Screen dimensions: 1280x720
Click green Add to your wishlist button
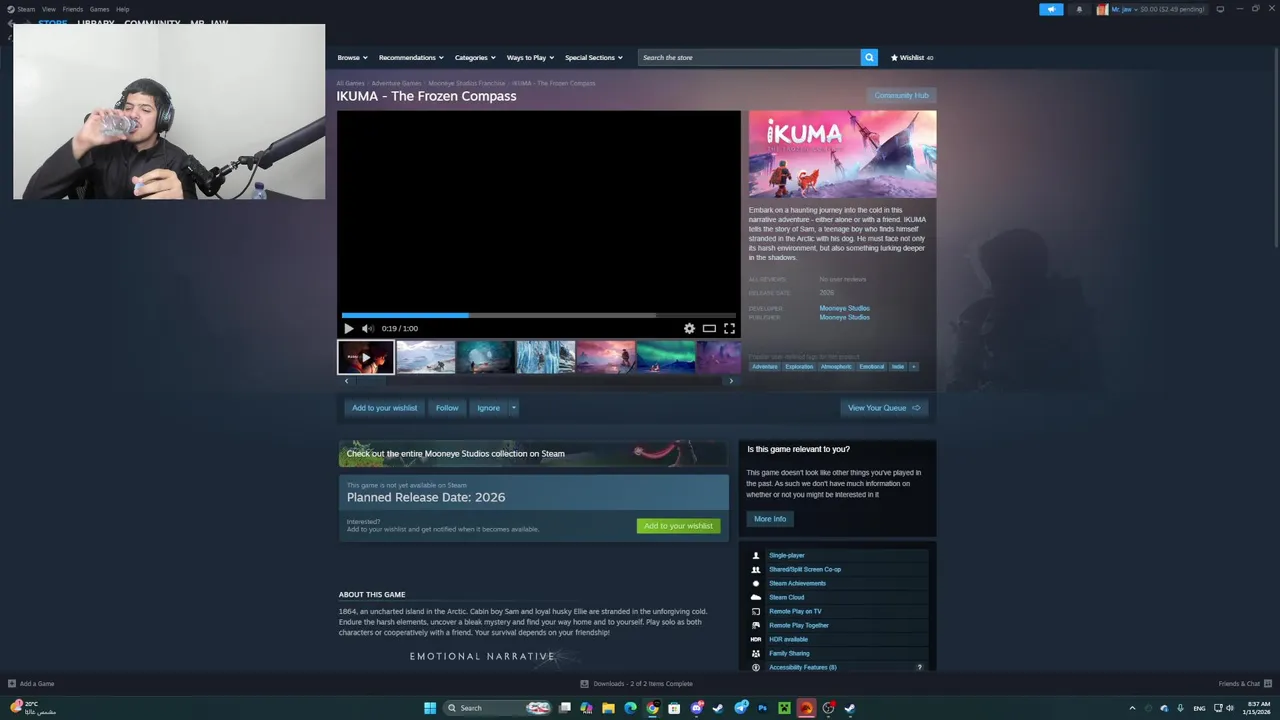pyautogui.click(x=678, y=526)
